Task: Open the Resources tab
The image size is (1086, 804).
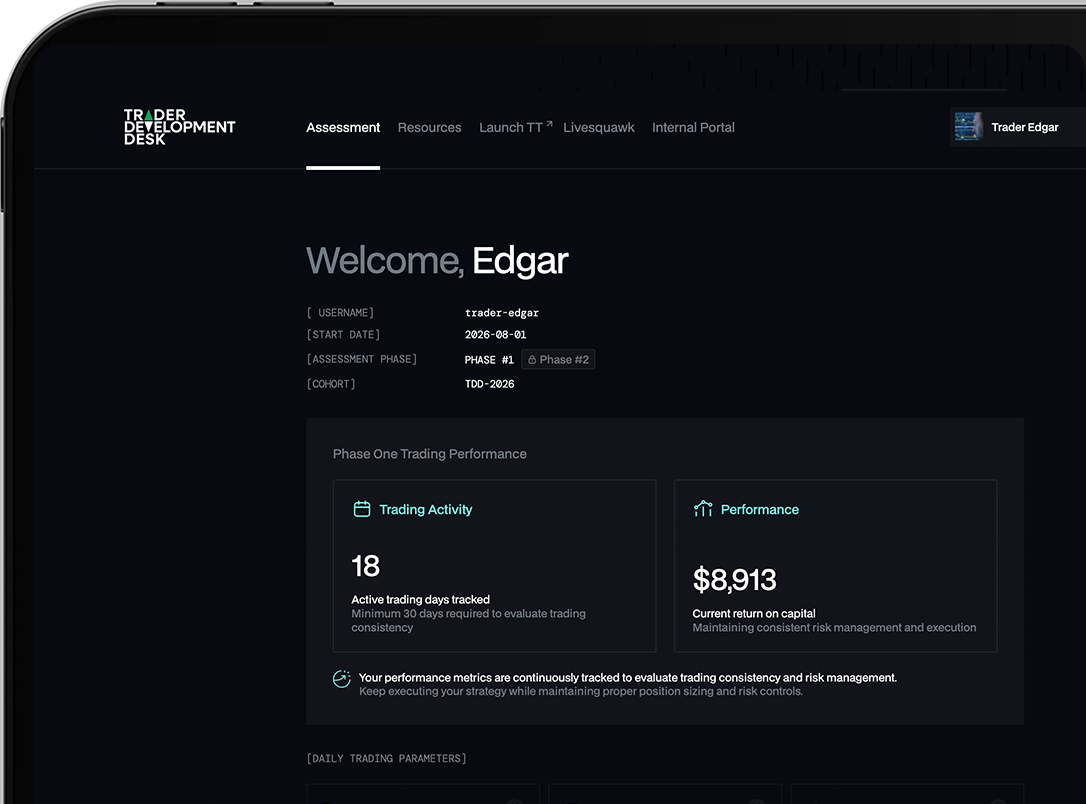Action: pyautogui.click(x=429, y=127)
